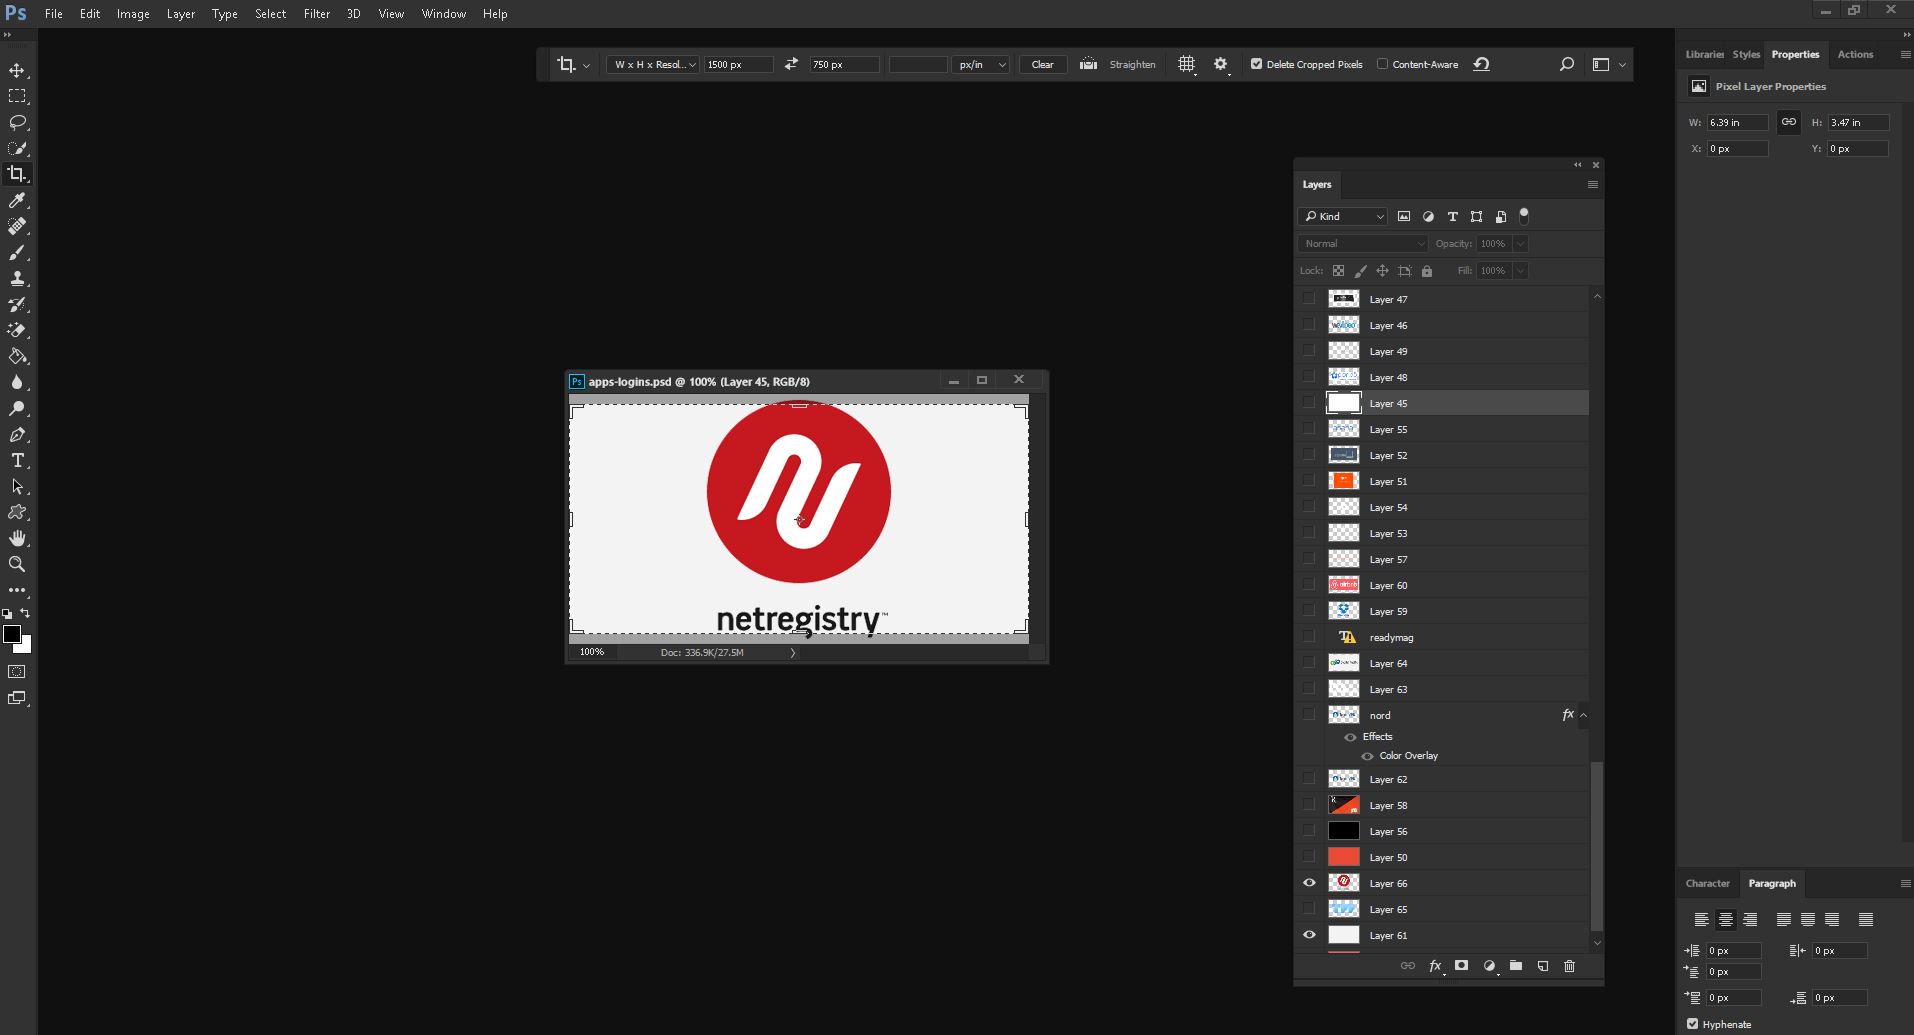This screenshot has height=1035, width=1914.
Task: Swap width and height crop values
Action: coord(791,64)
